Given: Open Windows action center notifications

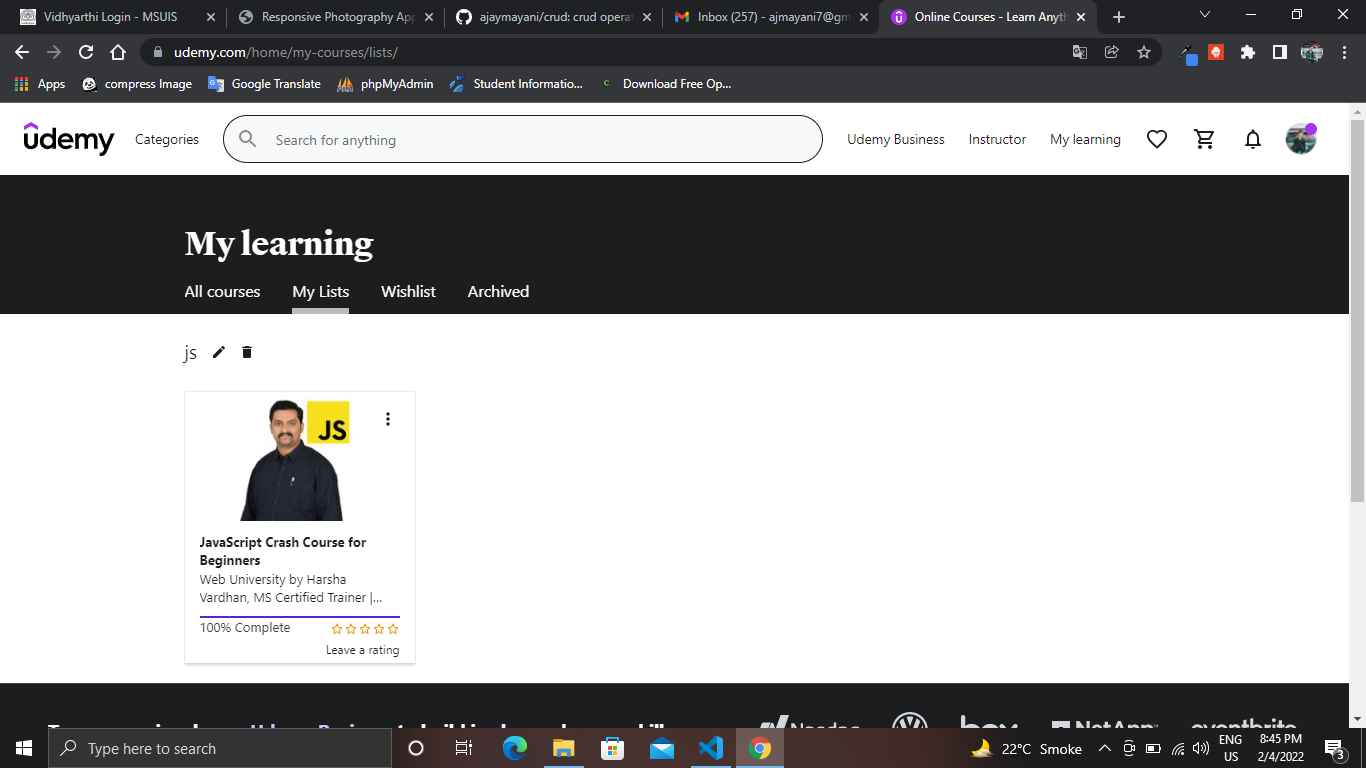Looking at the screenshot, I should click(1333, 748).
